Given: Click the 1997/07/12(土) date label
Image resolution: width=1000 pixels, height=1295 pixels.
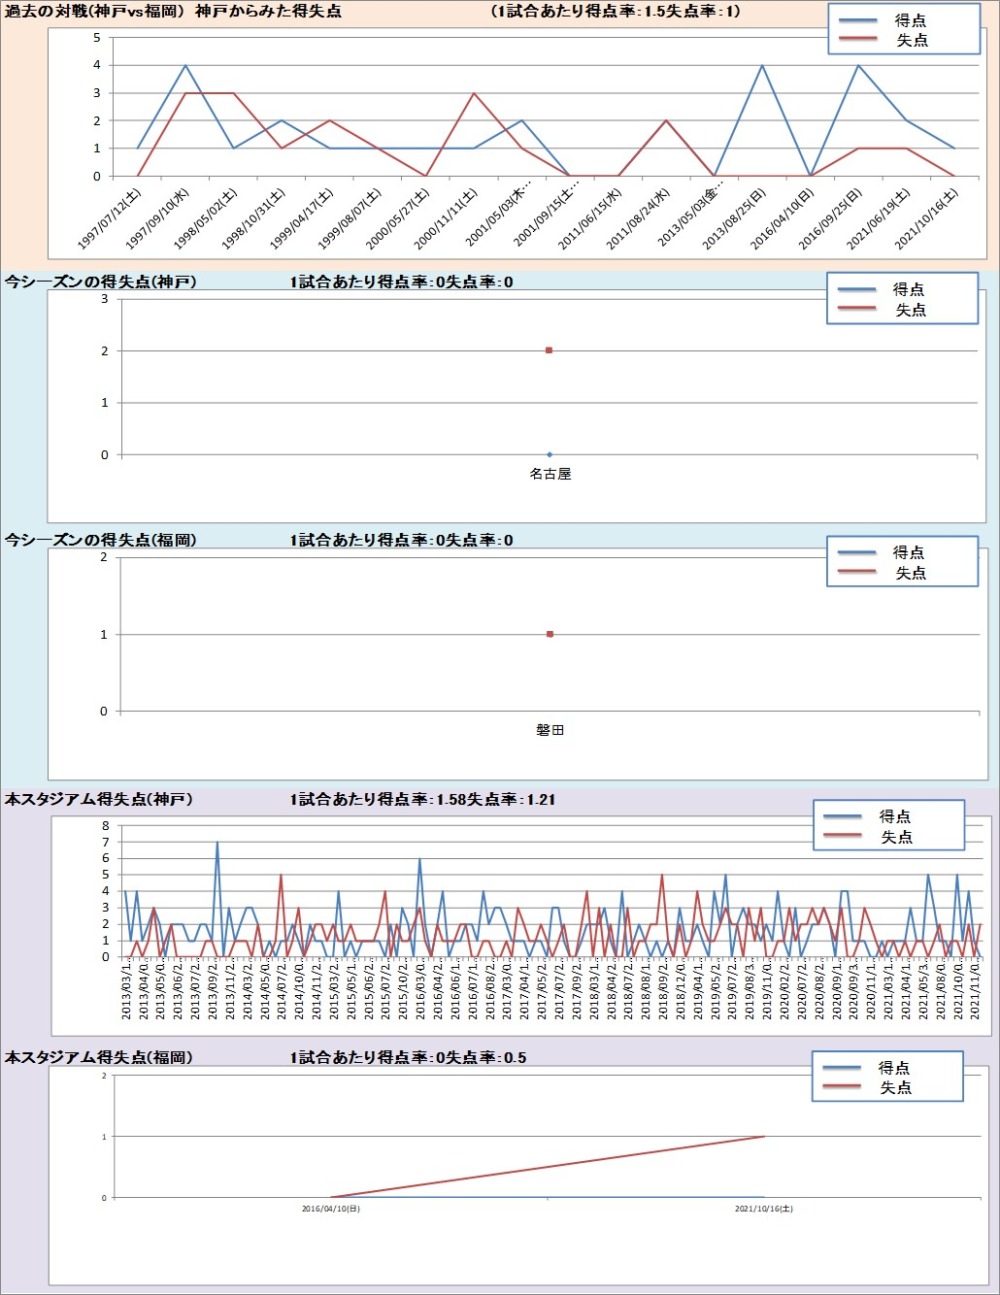Looking at the screenshot, I should (111, 220).
